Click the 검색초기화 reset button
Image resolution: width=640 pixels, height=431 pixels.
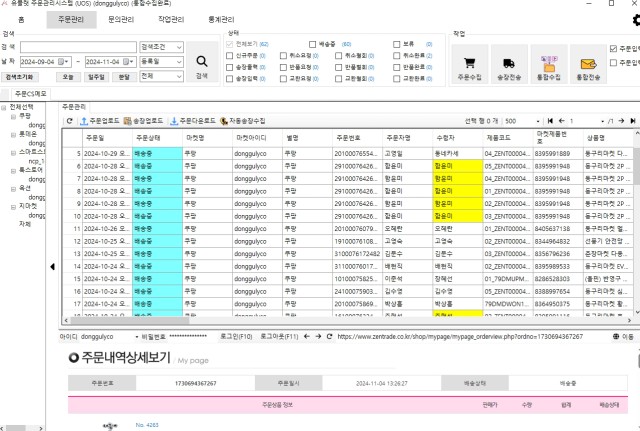20,76
